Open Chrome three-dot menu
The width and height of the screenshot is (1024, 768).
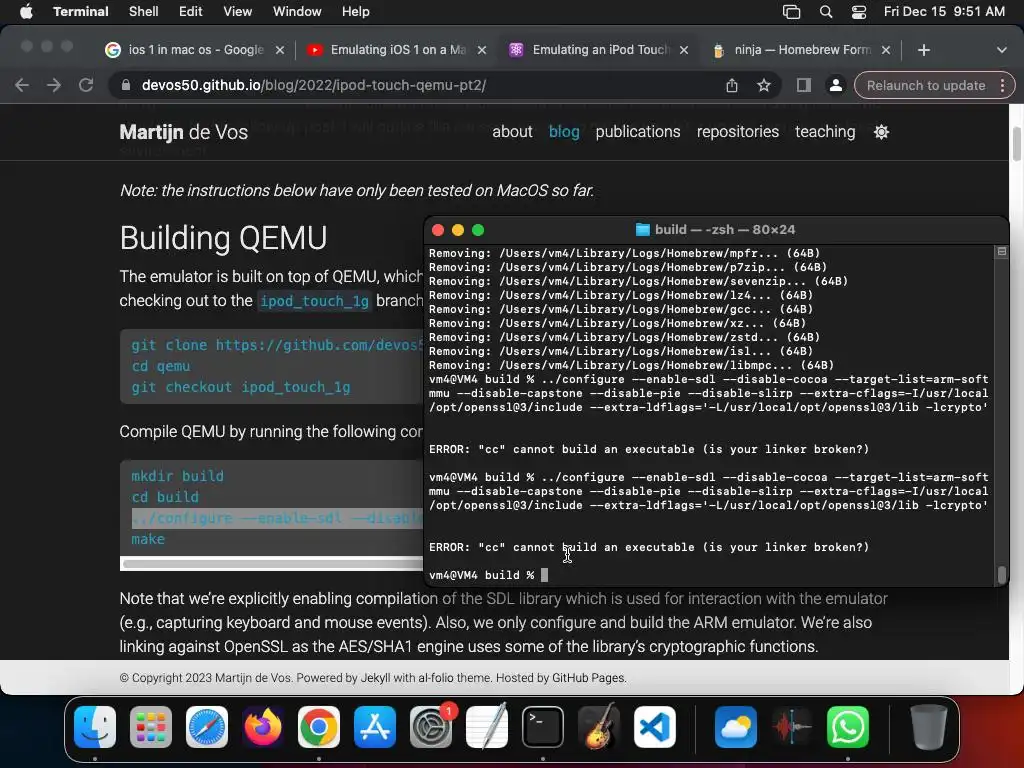[1002, 85]
